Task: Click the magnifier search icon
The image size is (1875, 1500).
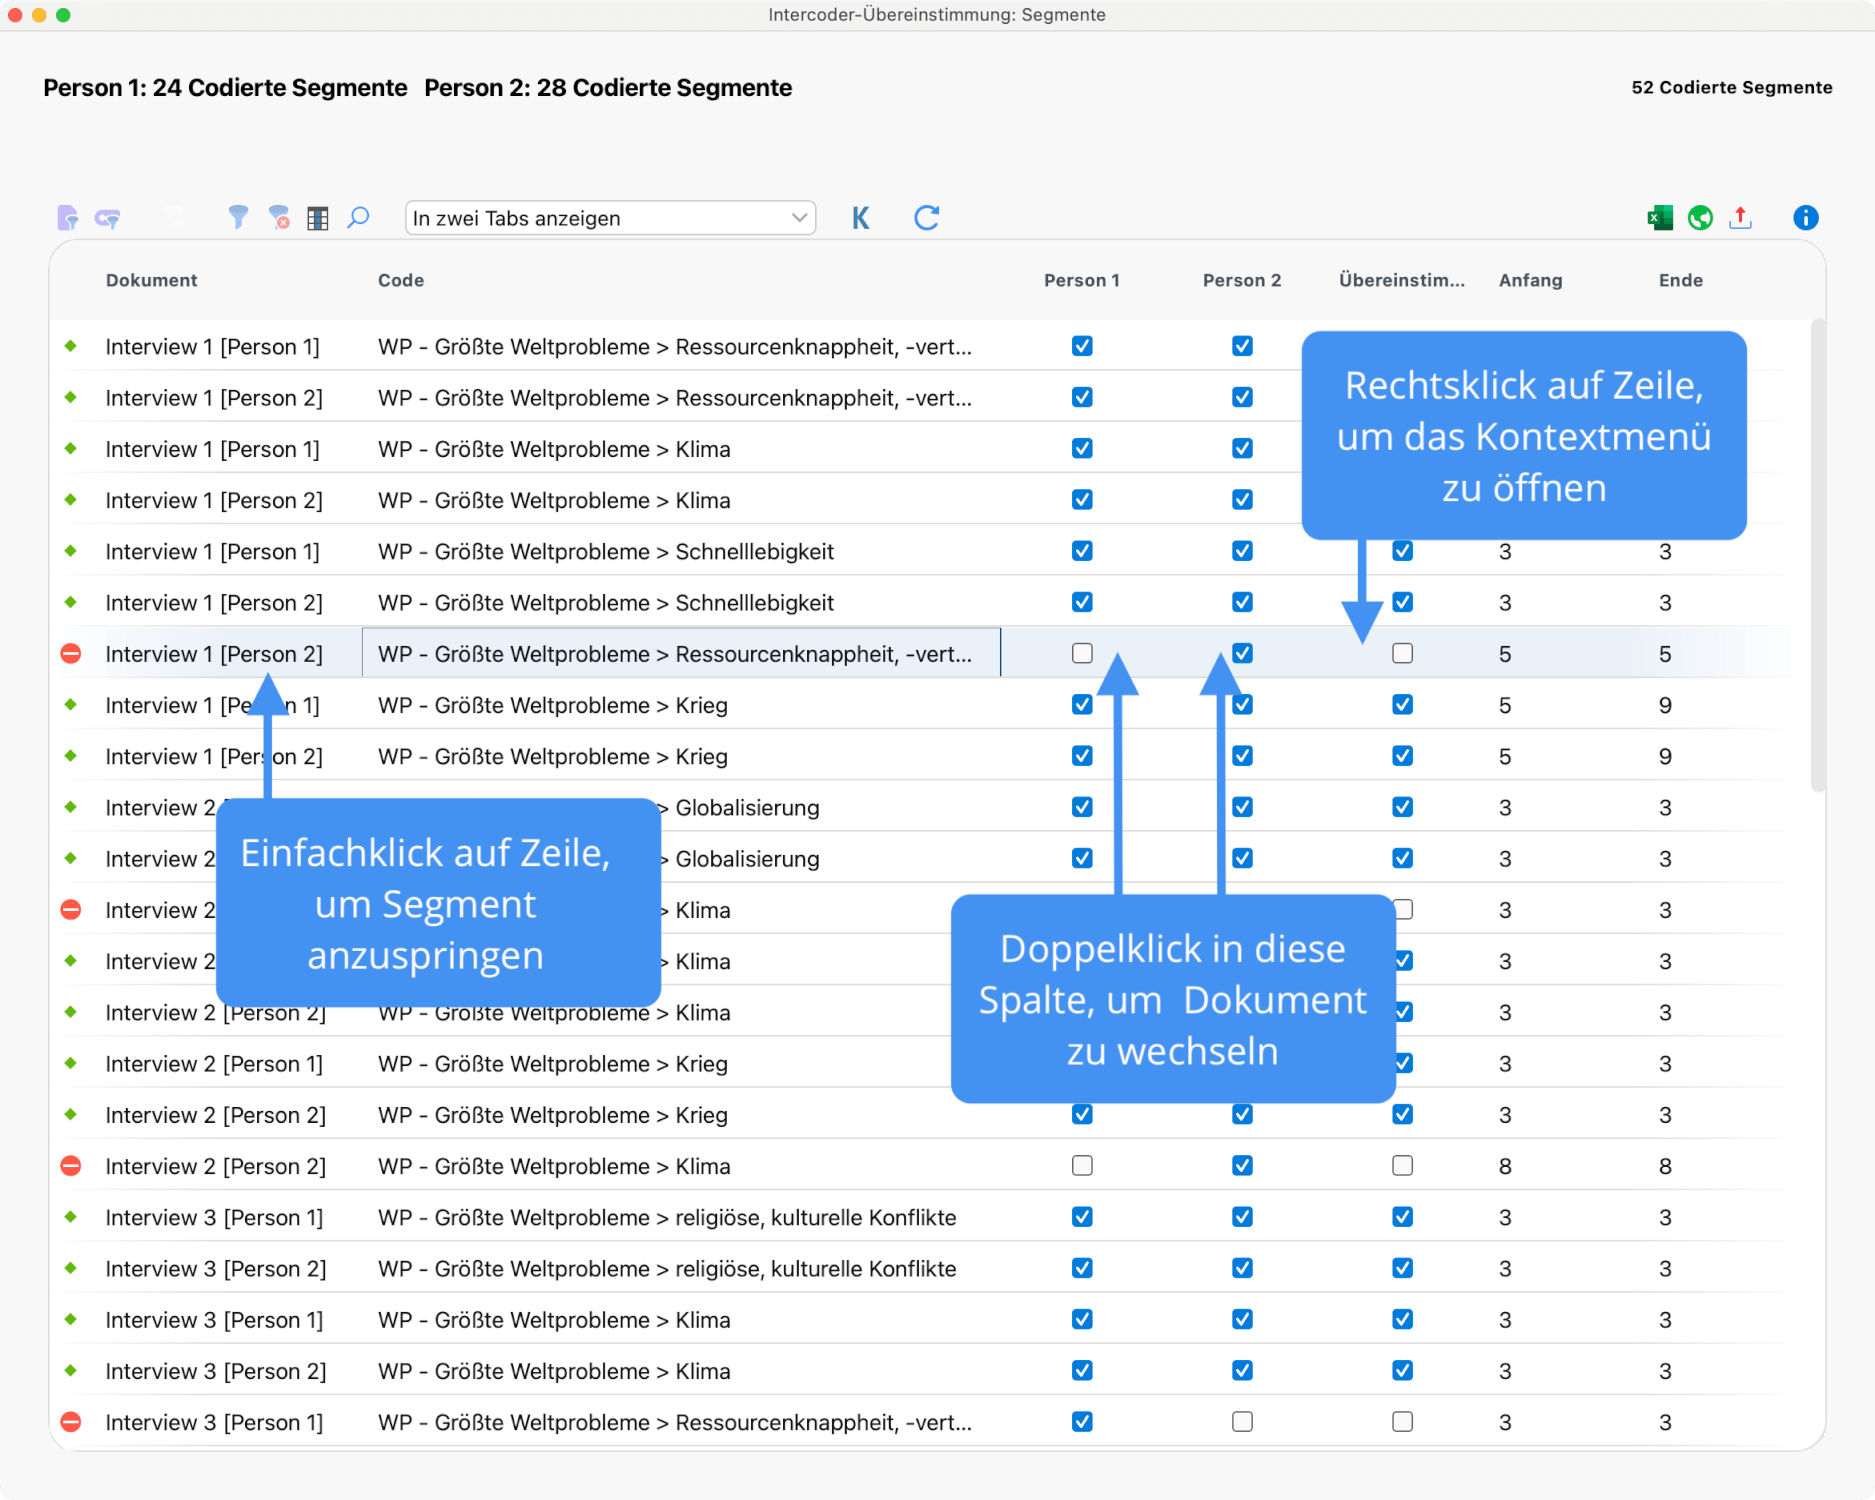Action: point(358,217)
